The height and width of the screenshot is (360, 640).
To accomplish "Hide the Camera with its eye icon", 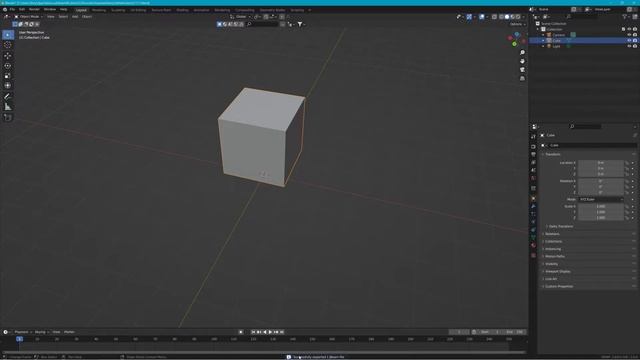I will click(x=629, y=35).
